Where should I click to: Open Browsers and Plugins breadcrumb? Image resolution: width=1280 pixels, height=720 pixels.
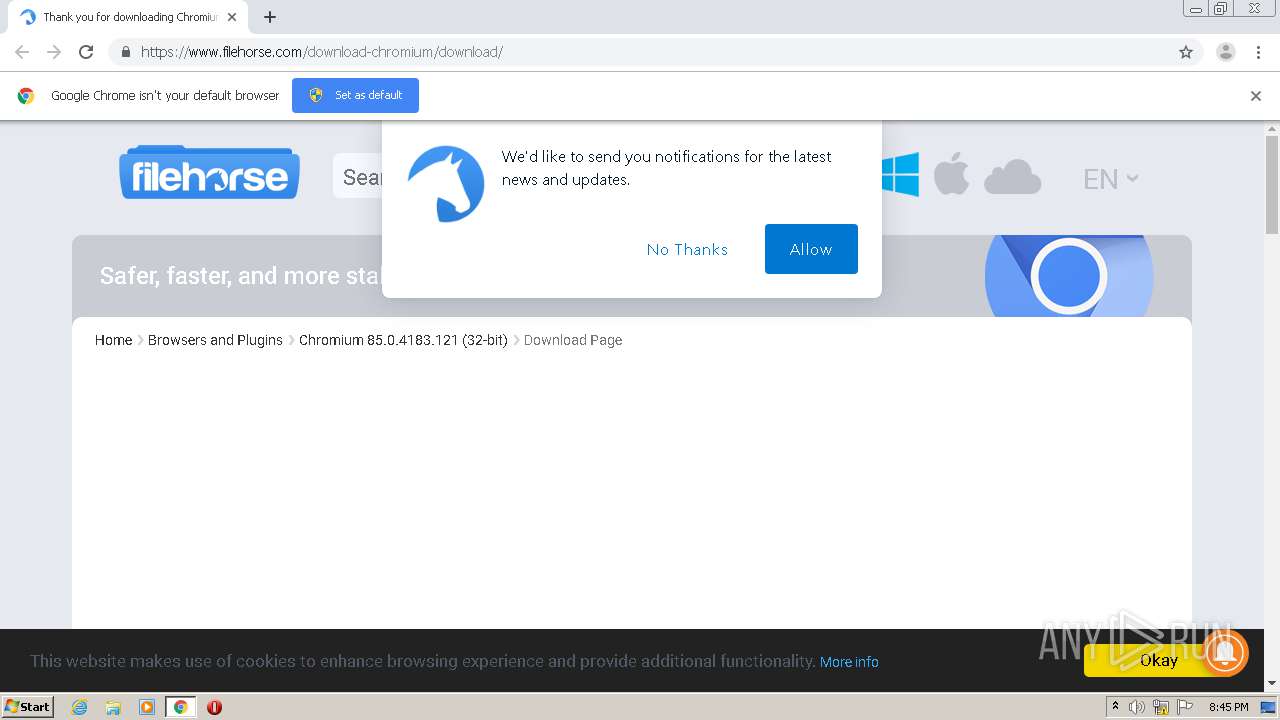pos(215,340)
